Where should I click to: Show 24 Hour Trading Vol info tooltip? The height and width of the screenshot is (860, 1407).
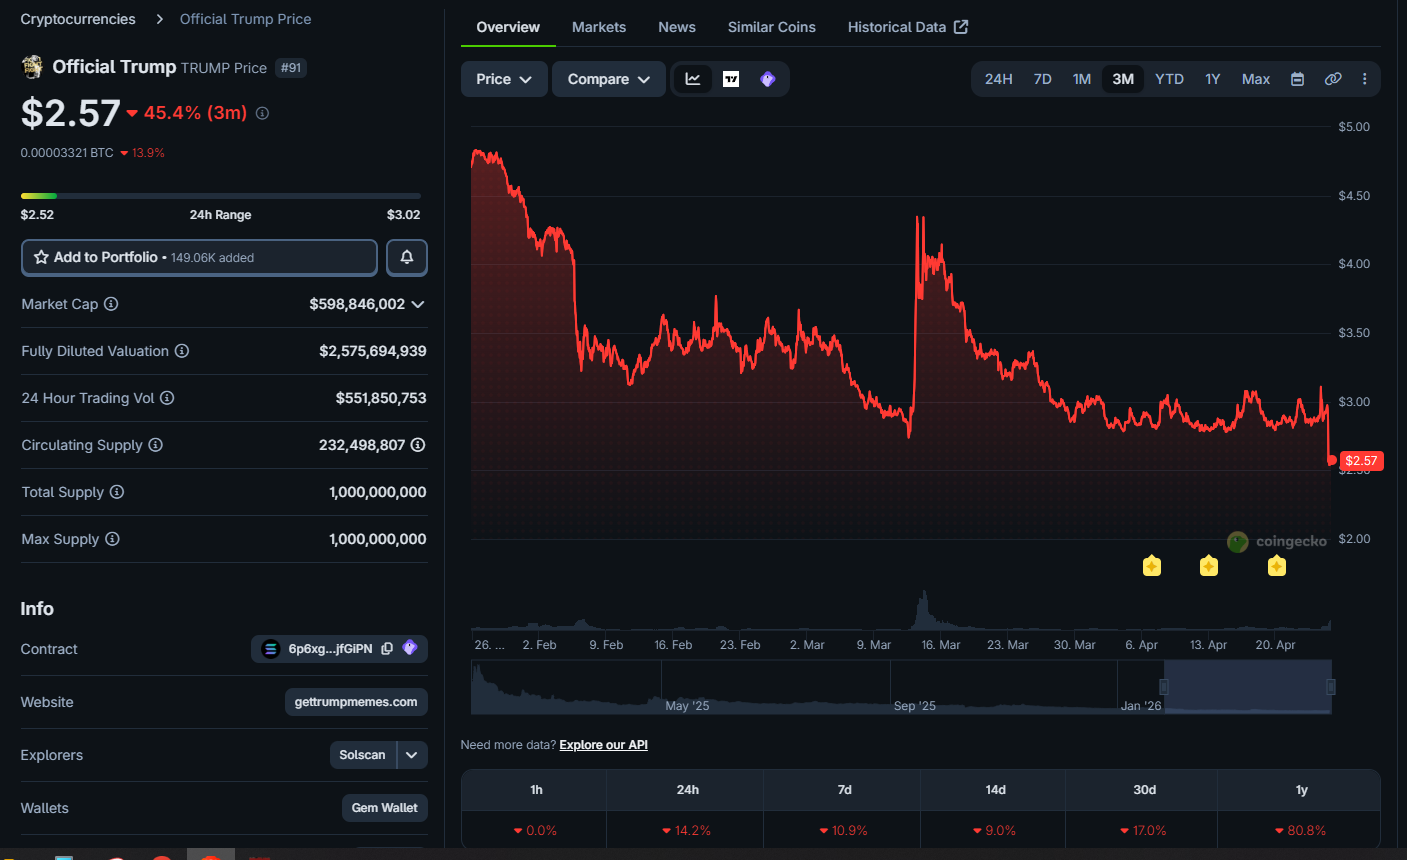pyautogui.click(x=167, y=398)
